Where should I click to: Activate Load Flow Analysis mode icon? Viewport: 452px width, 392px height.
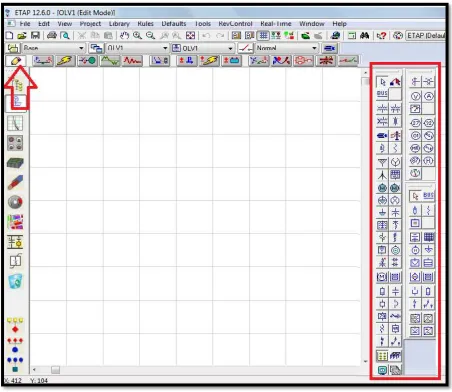tap(43, 61)
